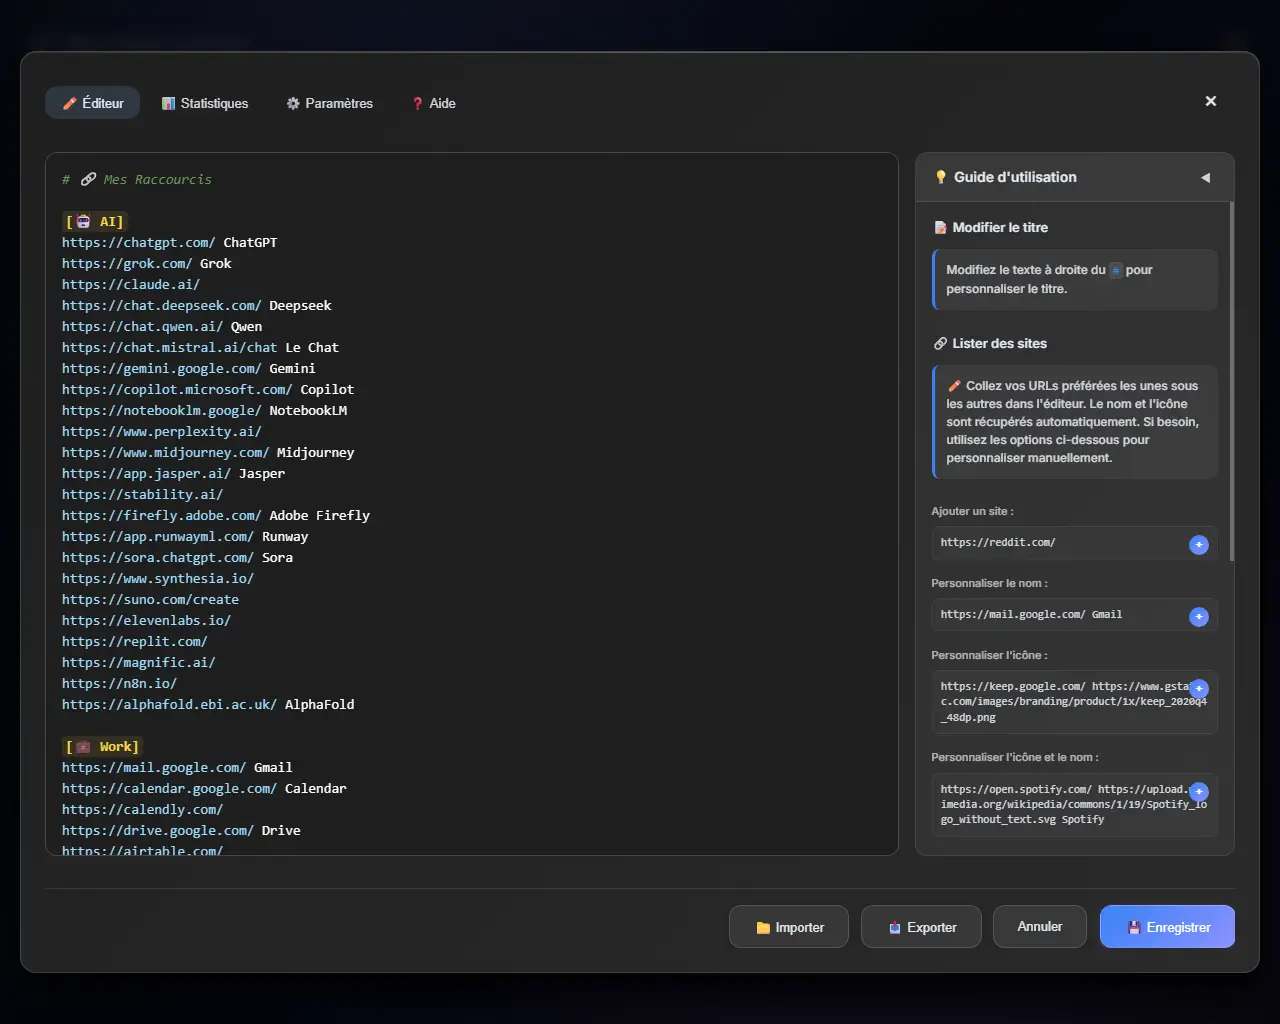Collapse the Guide d'utilisation panel with the arrow

coord(1205,177)
